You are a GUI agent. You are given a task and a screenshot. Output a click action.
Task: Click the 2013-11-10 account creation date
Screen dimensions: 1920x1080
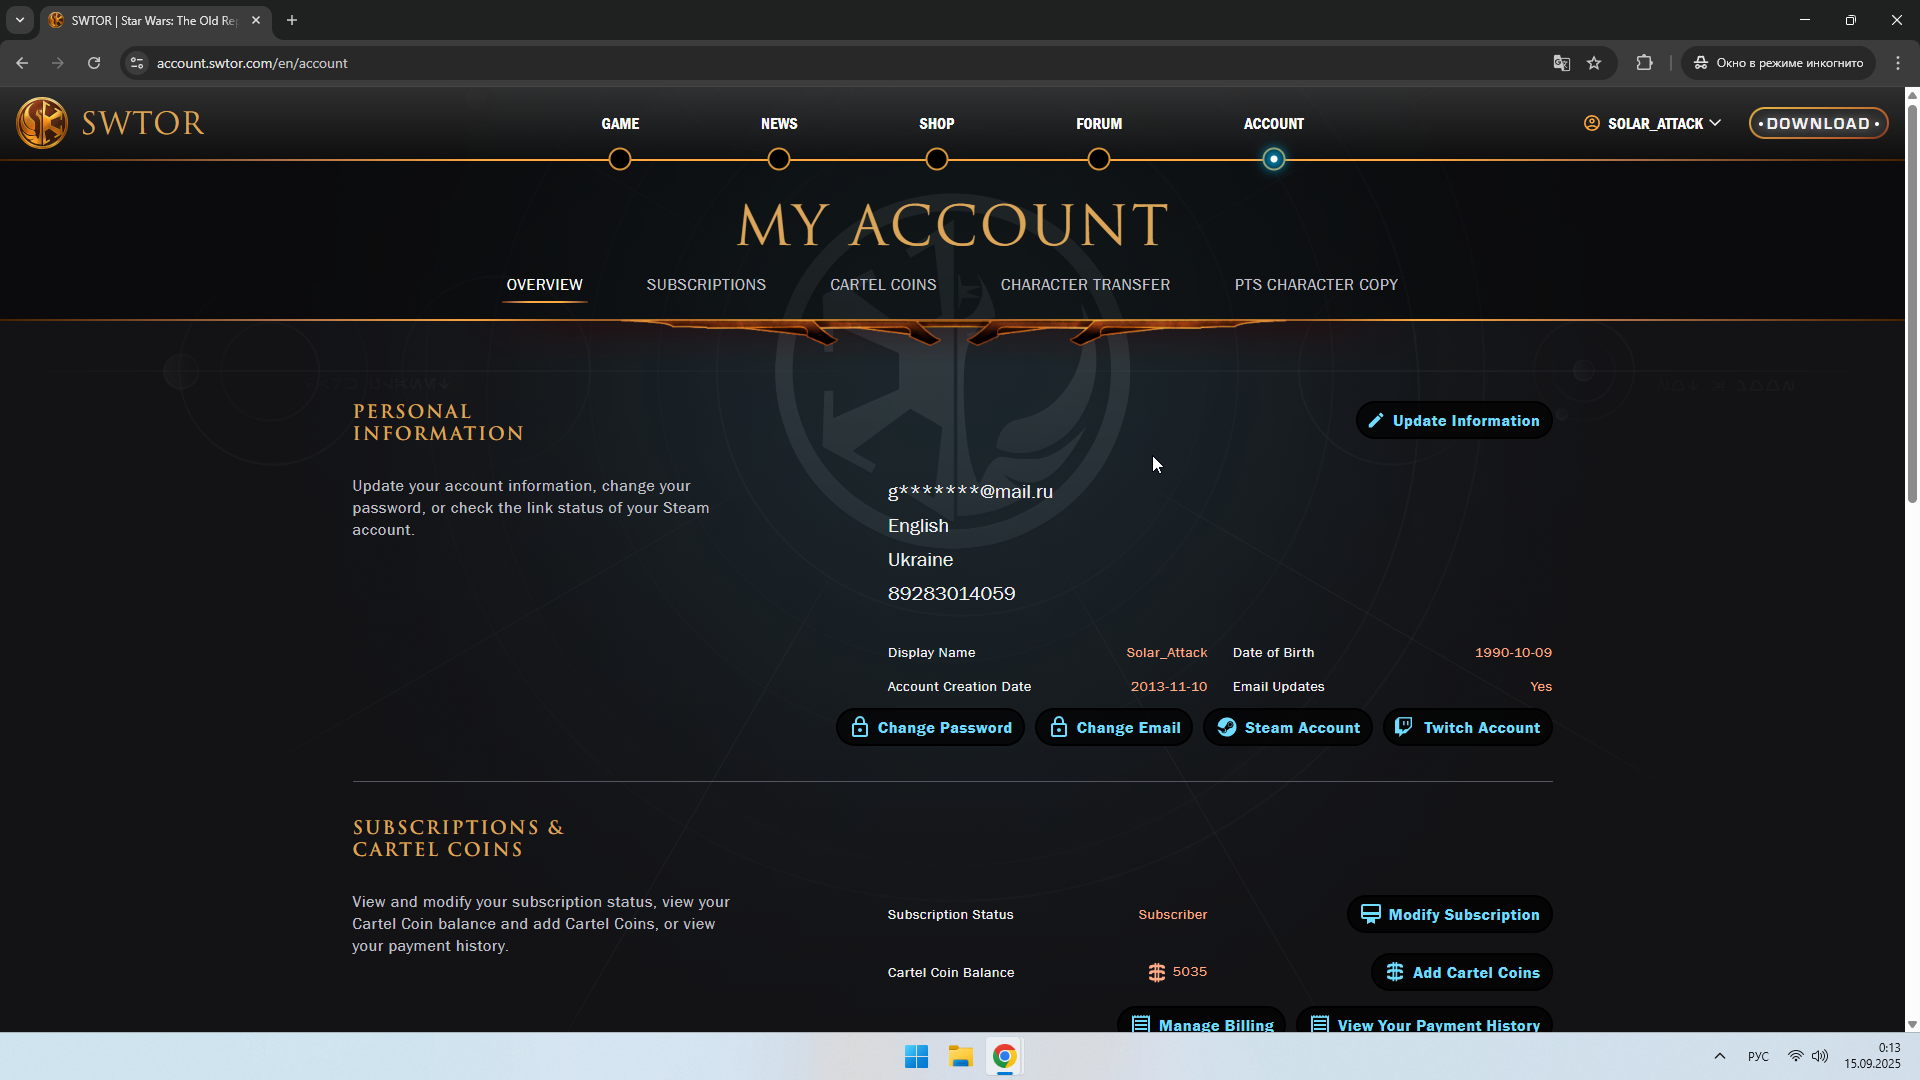point(1169,687)
